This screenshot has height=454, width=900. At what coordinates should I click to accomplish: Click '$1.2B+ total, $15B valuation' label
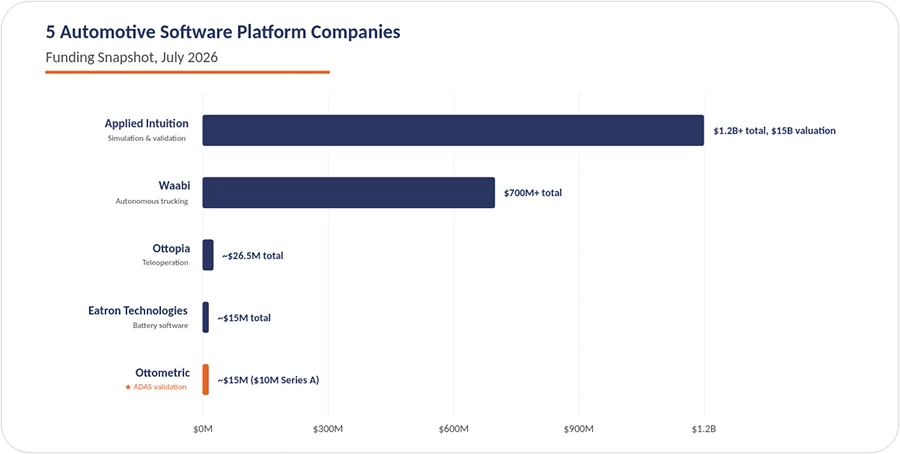(x=774, y=131)
